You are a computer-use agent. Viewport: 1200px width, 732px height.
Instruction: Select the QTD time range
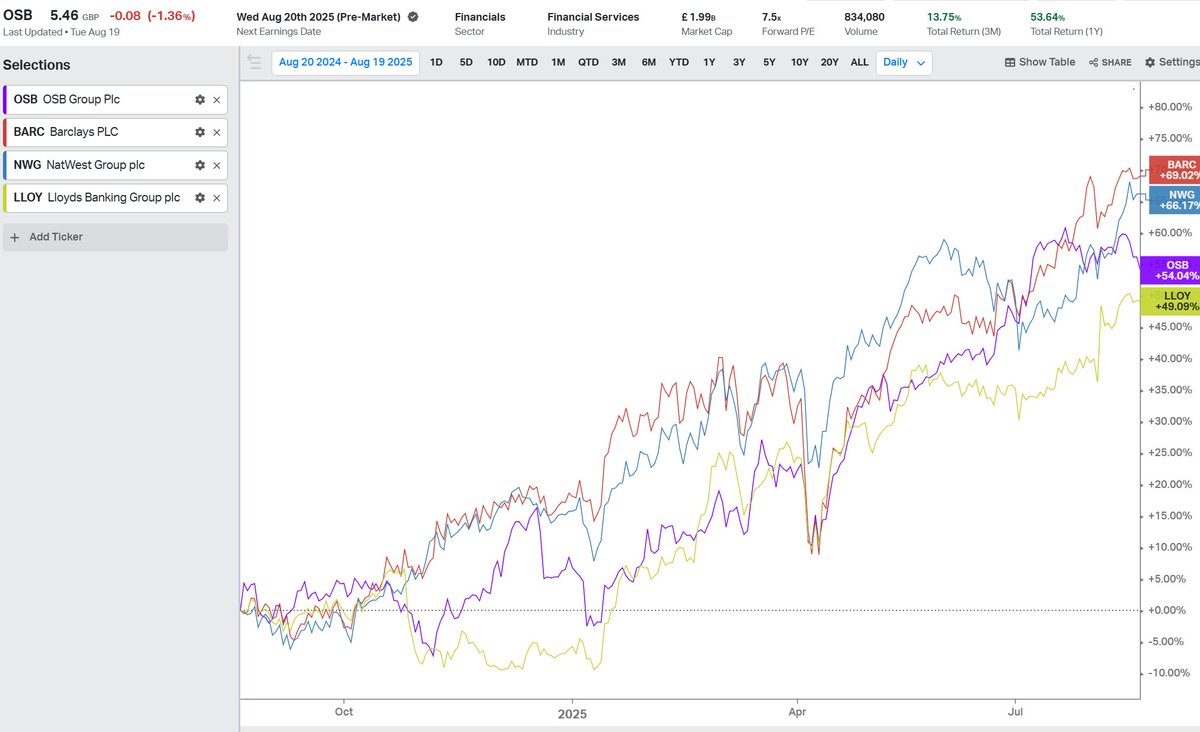[x=588, y=62]
